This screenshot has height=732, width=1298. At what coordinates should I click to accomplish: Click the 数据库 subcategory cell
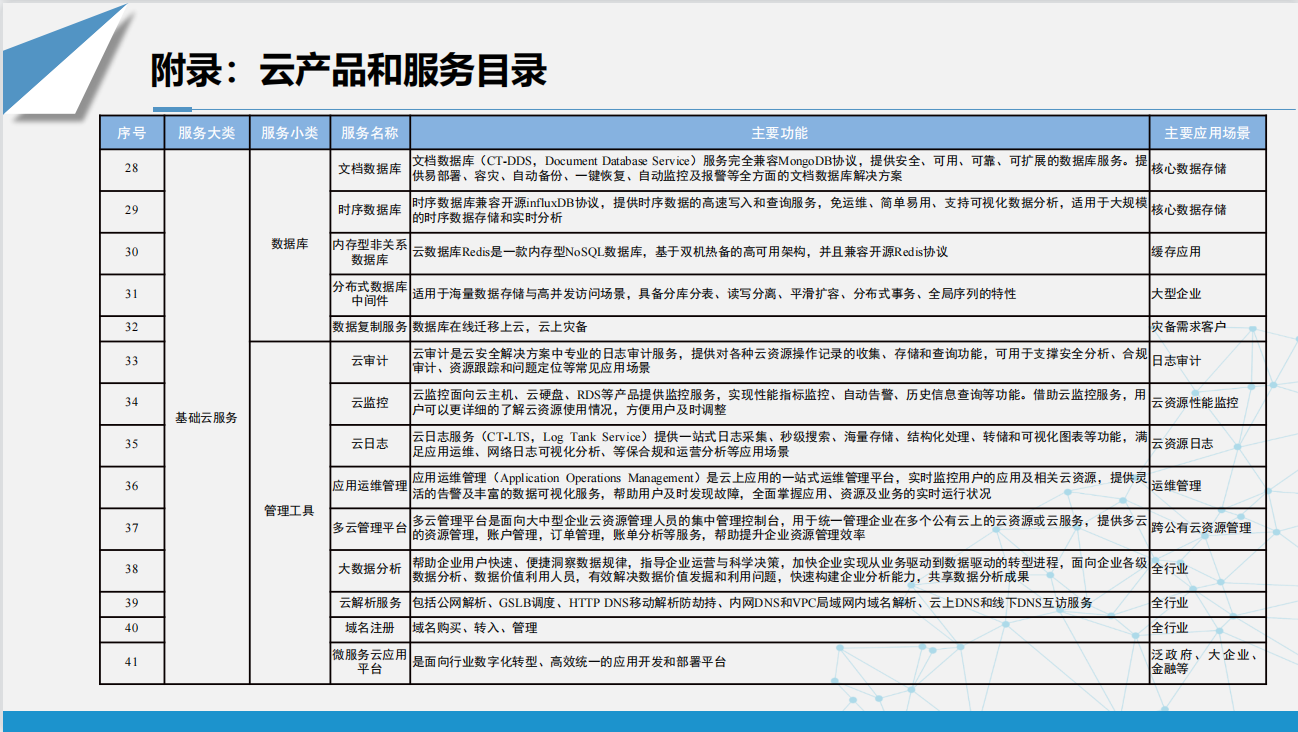click(x=289, y=244)
